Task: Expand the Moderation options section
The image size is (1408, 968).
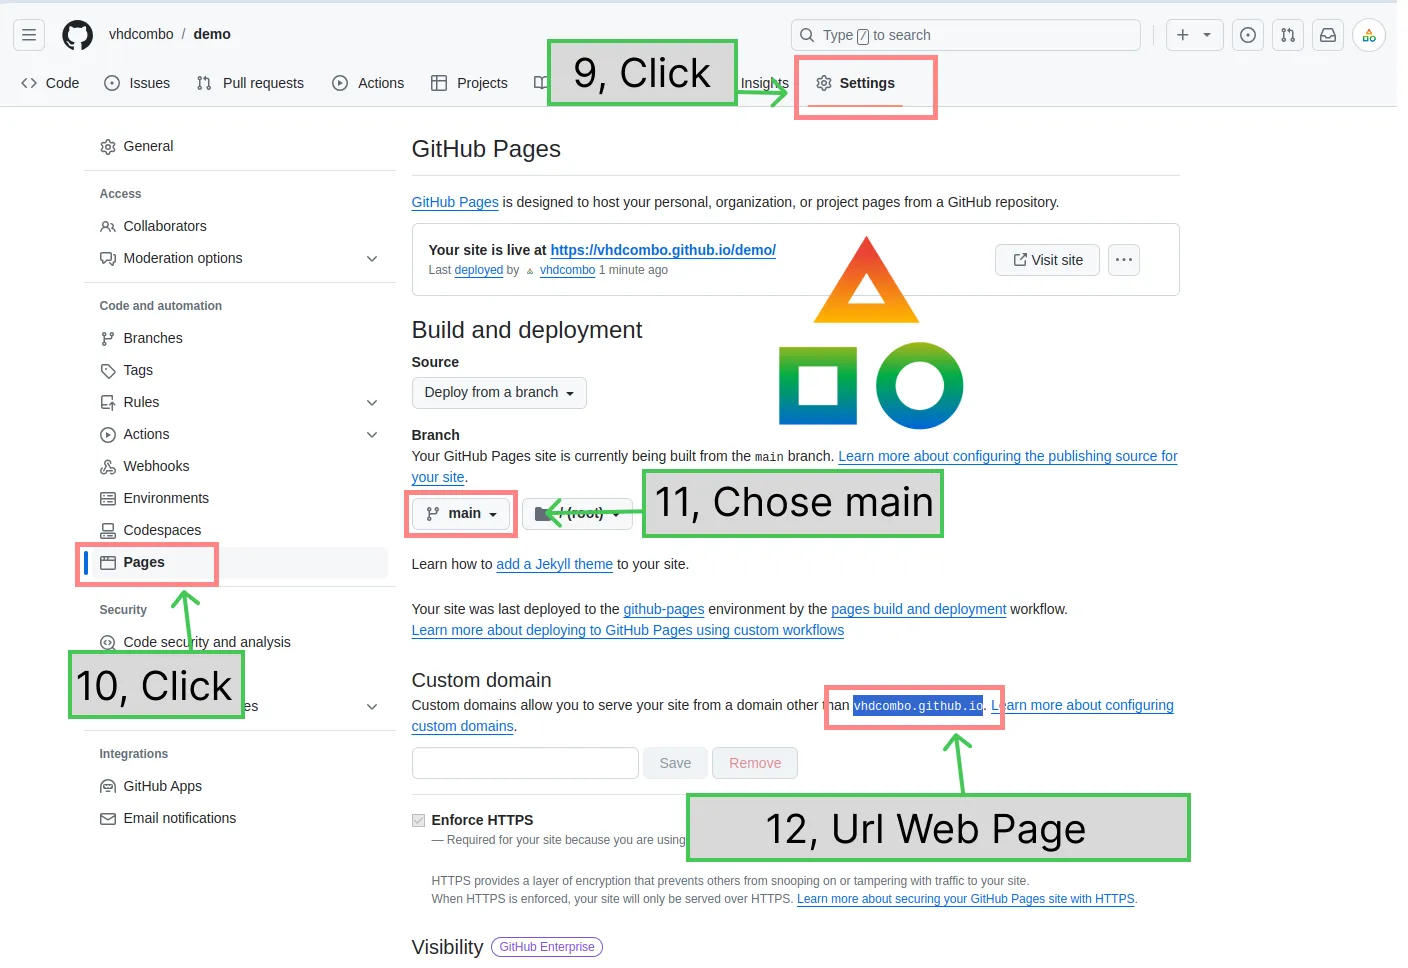Action: pos(372,259)
